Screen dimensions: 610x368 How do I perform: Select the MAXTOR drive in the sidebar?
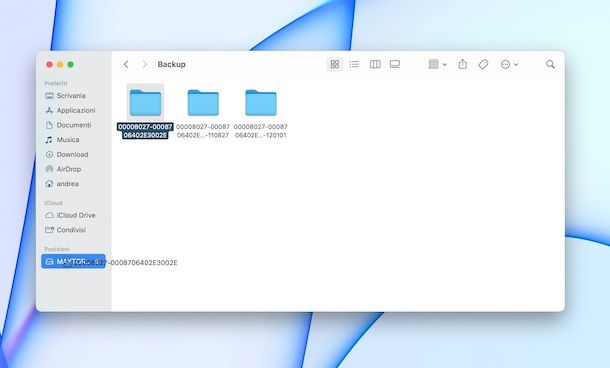(73, 261)
